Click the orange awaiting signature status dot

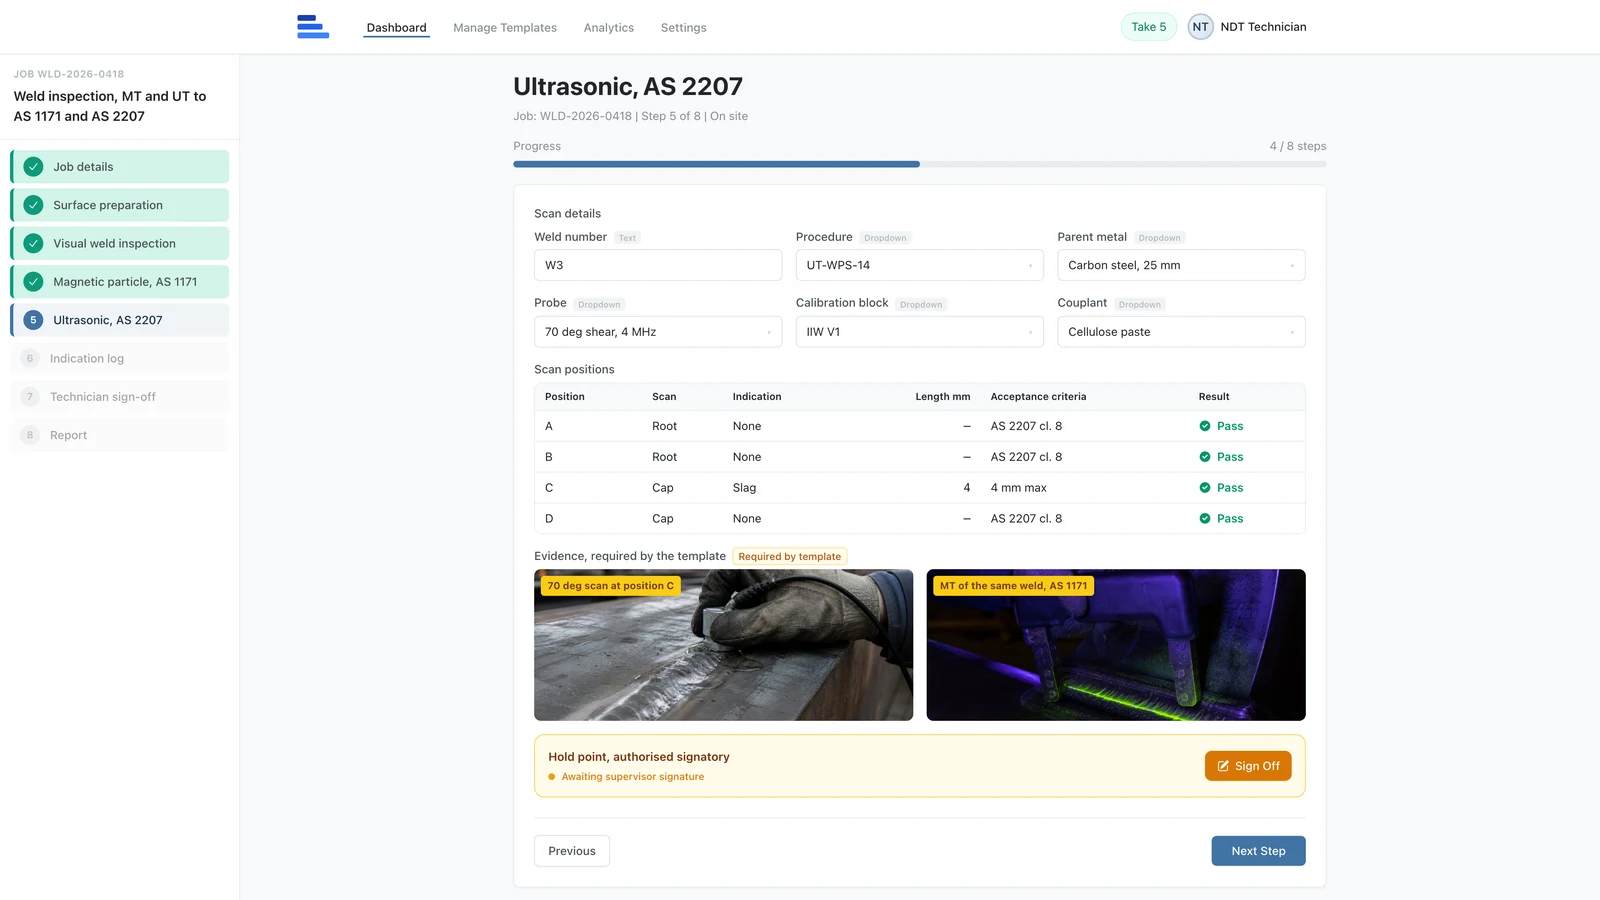[x=552, y=777]
